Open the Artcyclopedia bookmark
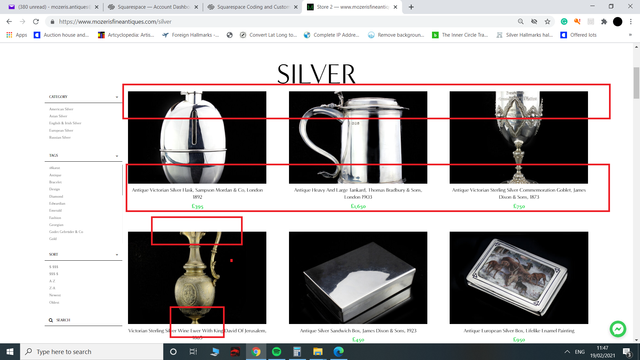The image size is (640, 360). (126, 35)
